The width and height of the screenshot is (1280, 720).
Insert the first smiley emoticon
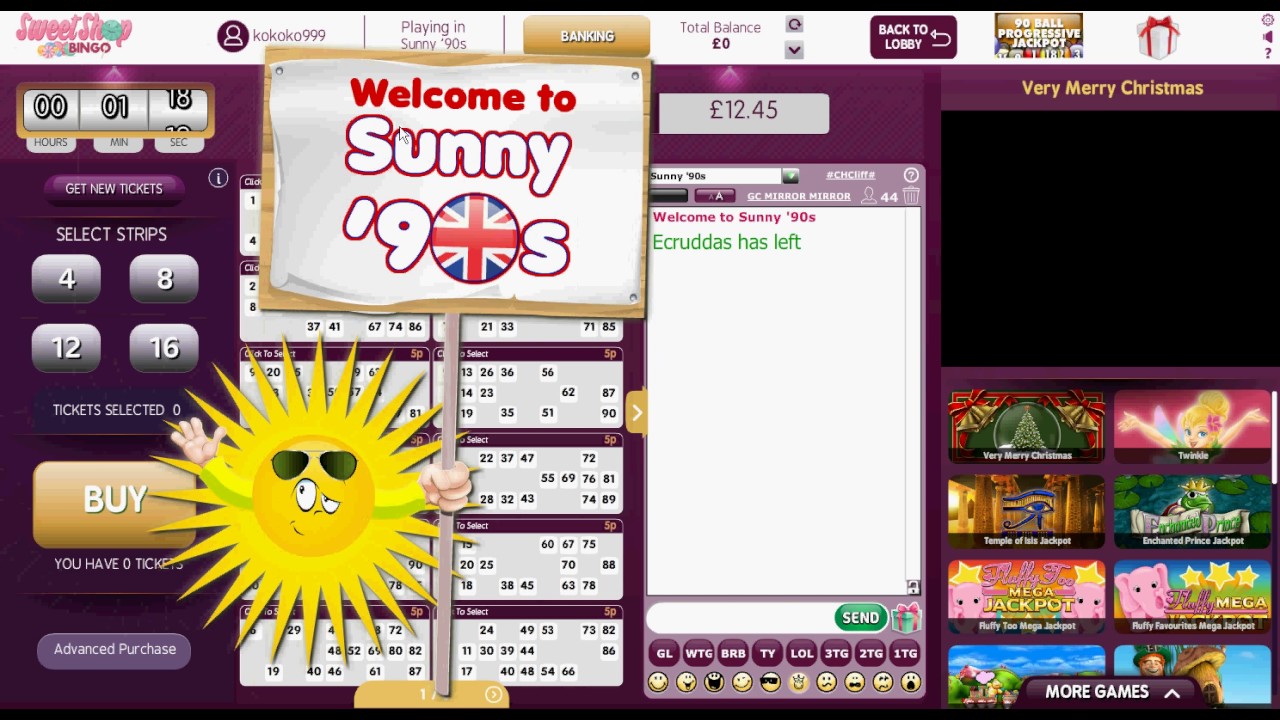(x=658, y=681)
